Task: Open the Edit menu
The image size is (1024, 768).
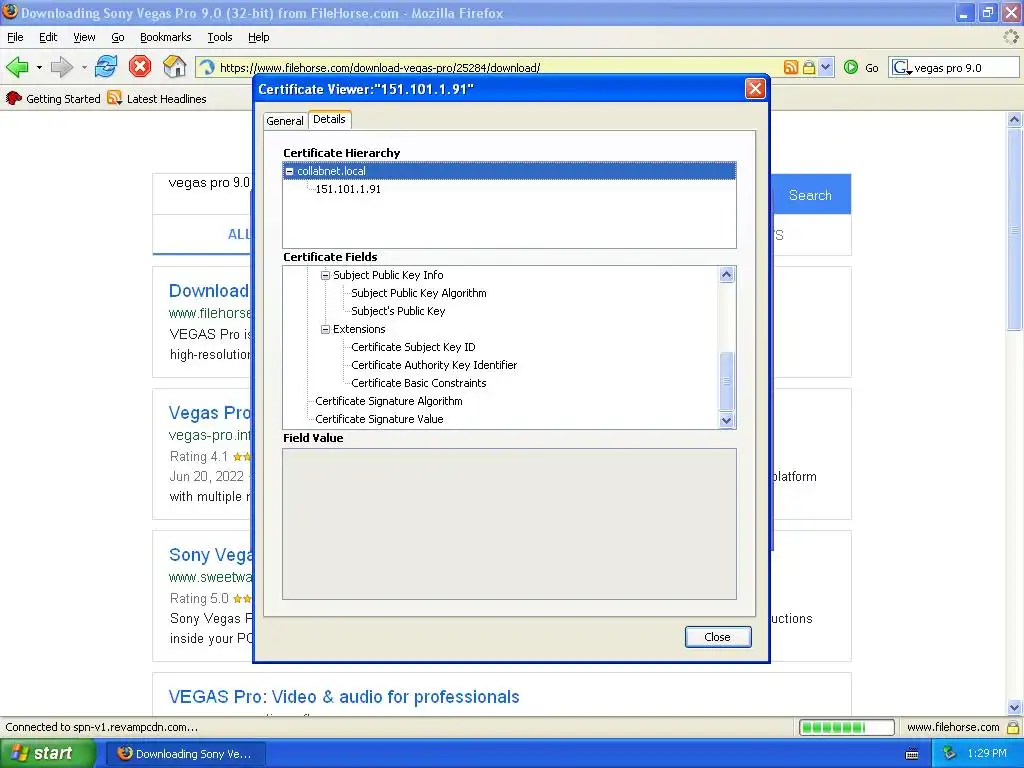Action: point(48,37)
